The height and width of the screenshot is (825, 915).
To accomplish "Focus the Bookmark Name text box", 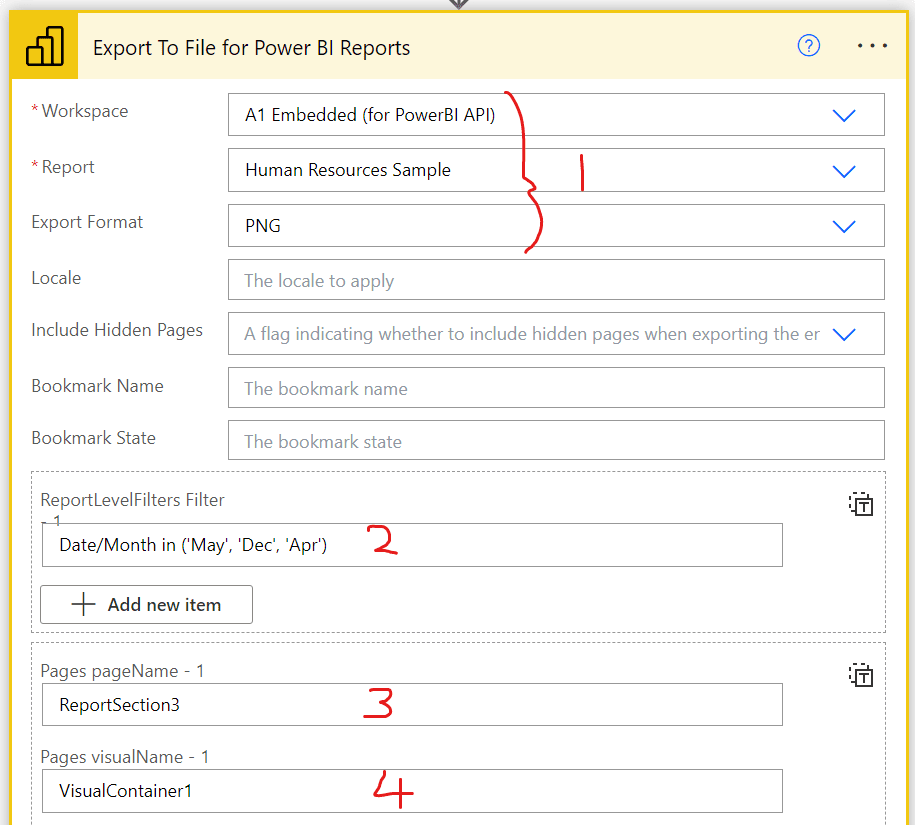I will 555,388.
